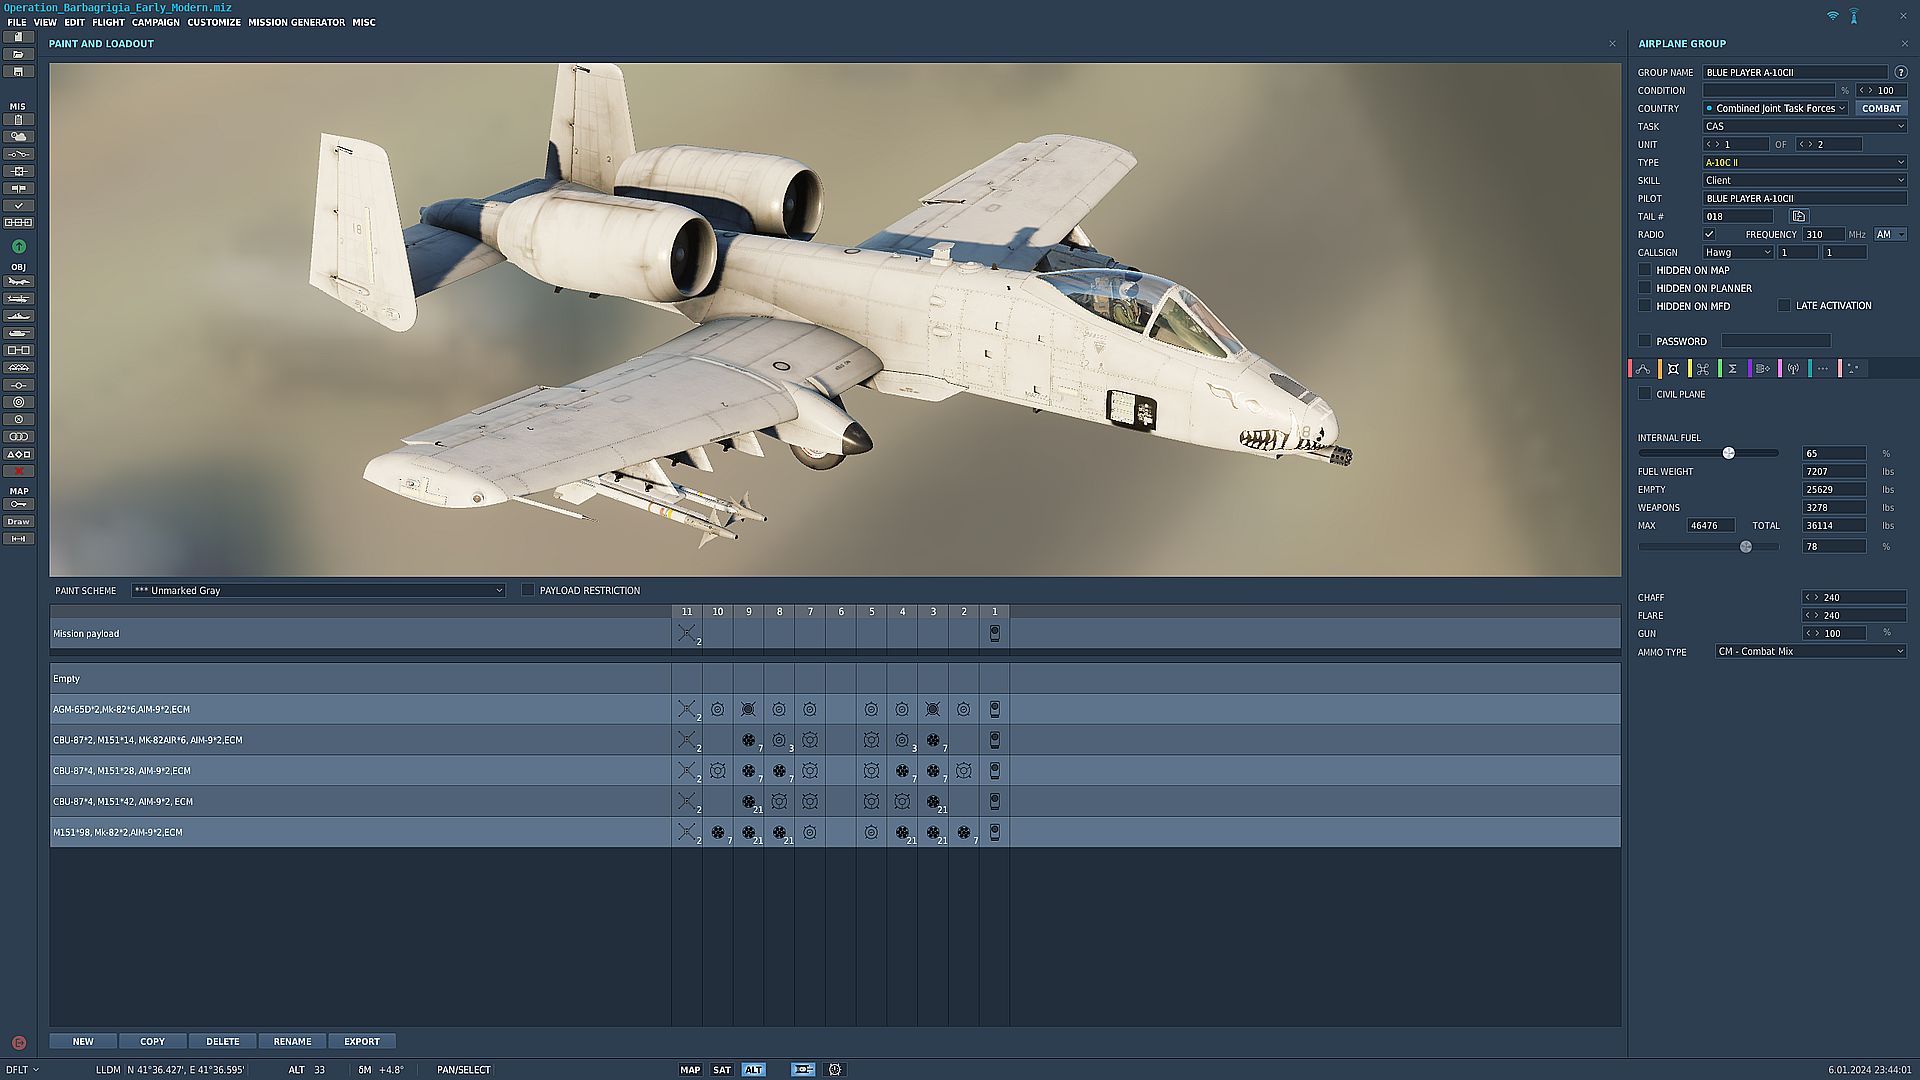Toggle the Late Activation checkbox
This screenshot has height=1080, width=1920.
pyautogui.click(x=1784, y=306)
